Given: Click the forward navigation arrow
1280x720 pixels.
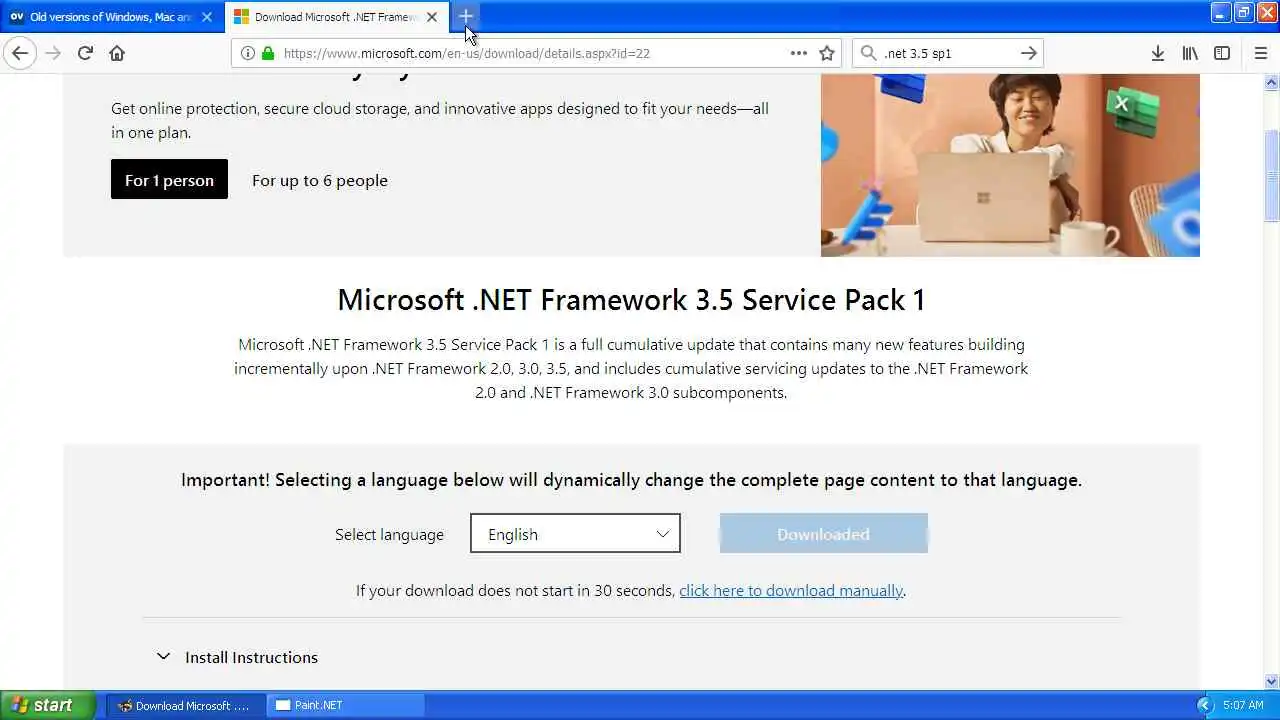Looking at the screenshot, I should (53, 53).
